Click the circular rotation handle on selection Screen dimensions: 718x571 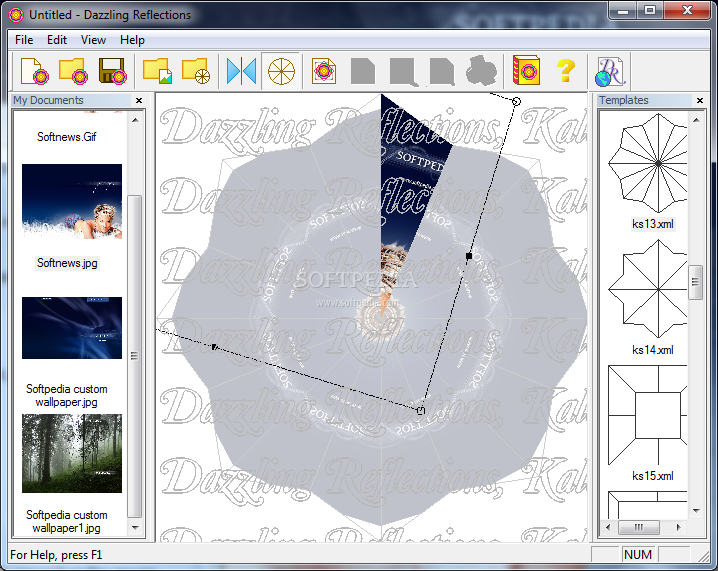516,101
